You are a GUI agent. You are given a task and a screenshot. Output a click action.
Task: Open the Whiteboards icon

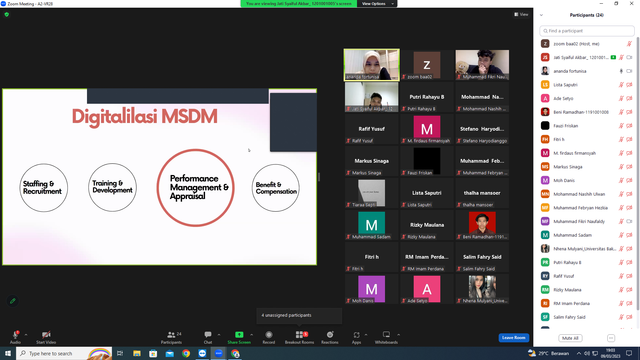click(386, 334)
